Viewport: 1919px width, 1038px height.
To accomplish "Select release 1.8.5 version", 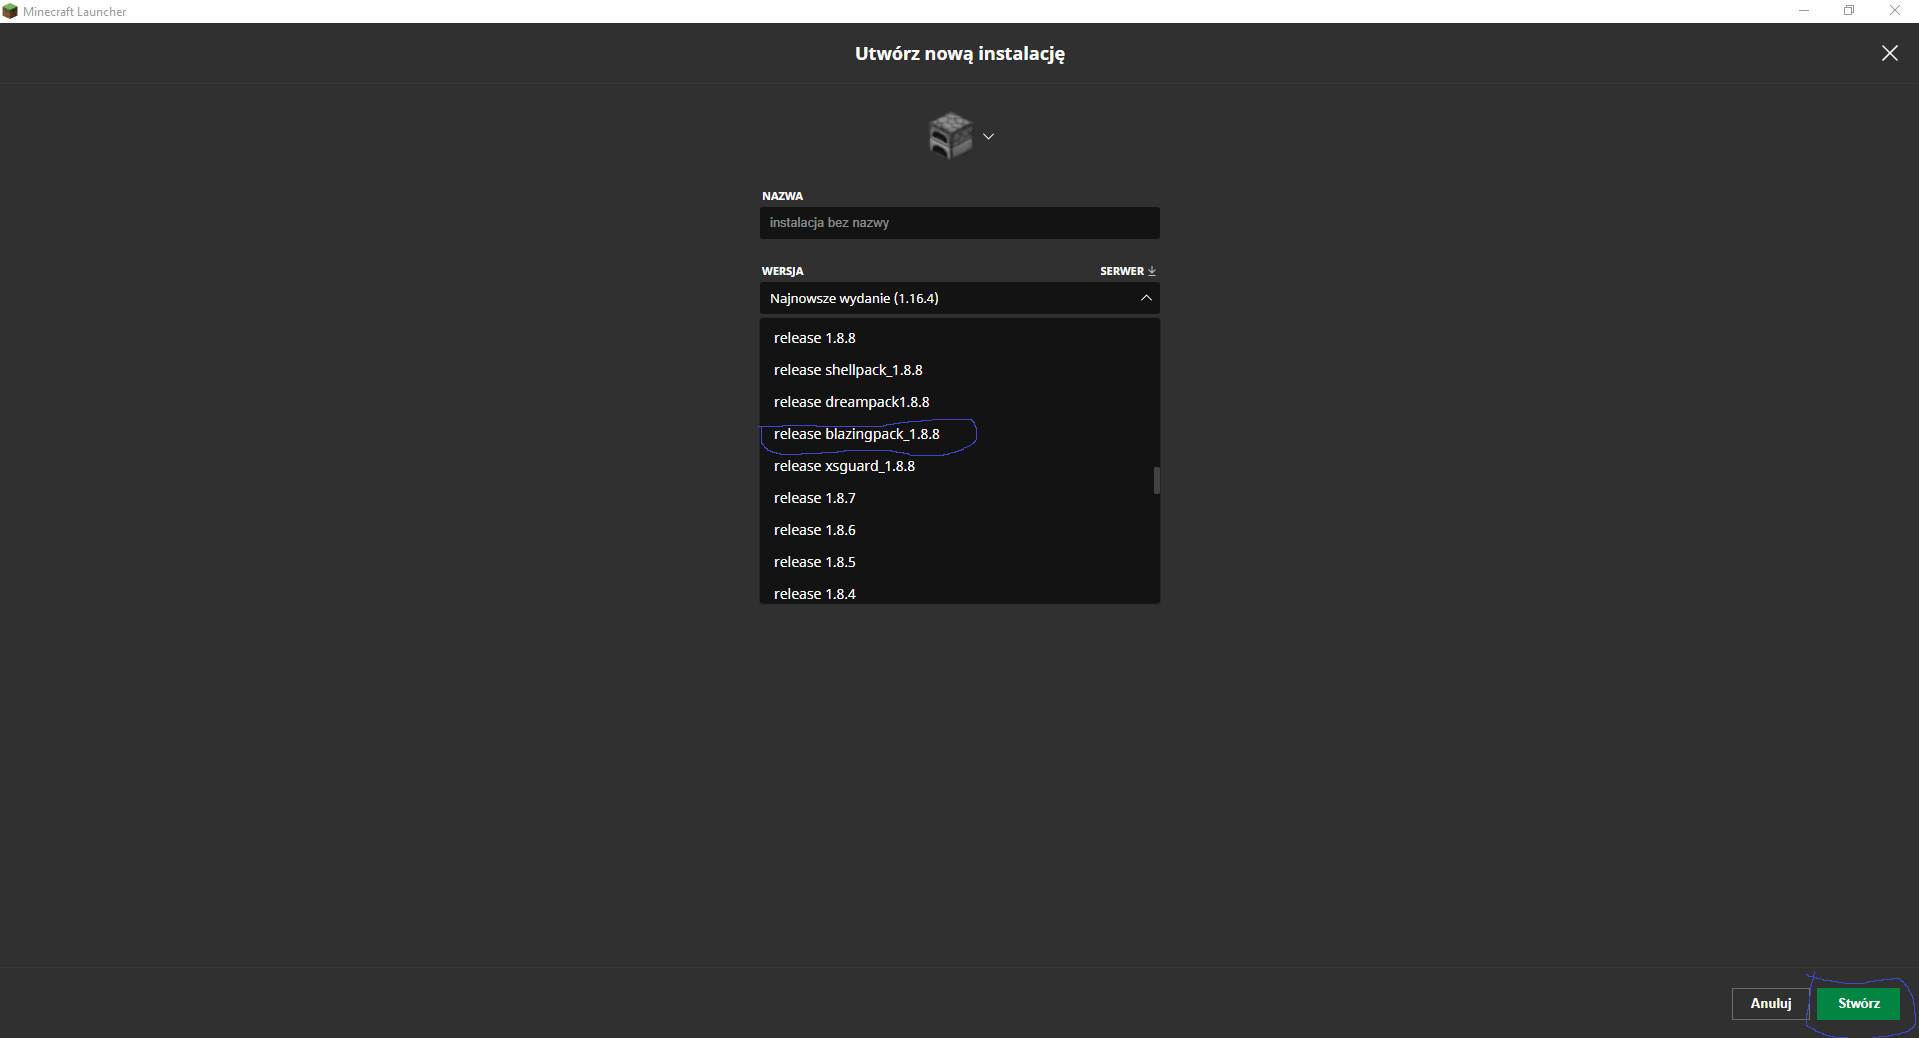I will pyautogui.click(x=959, y=562).
